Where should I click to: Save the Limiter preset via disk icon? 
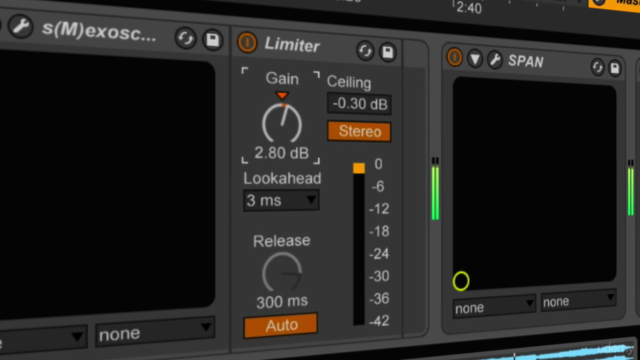(x=387, y=53)
